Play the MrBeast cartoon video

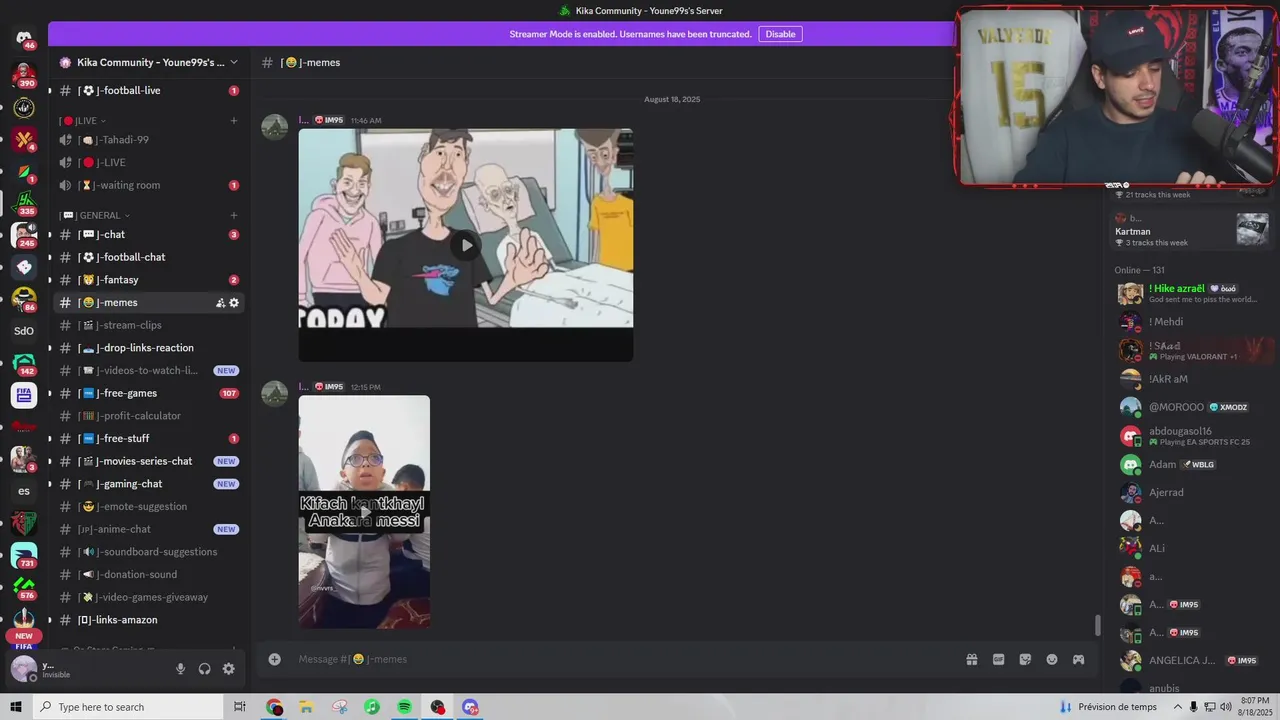[466, 245]
